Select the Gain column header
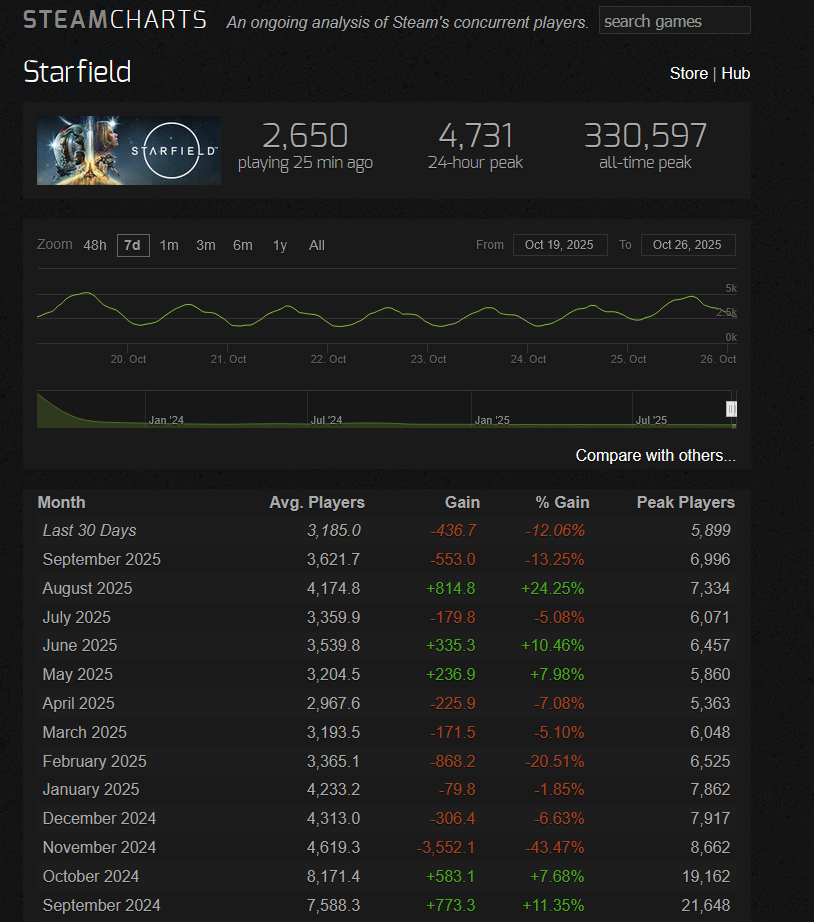This screenshot has width=814, height=922. (462, 503)
